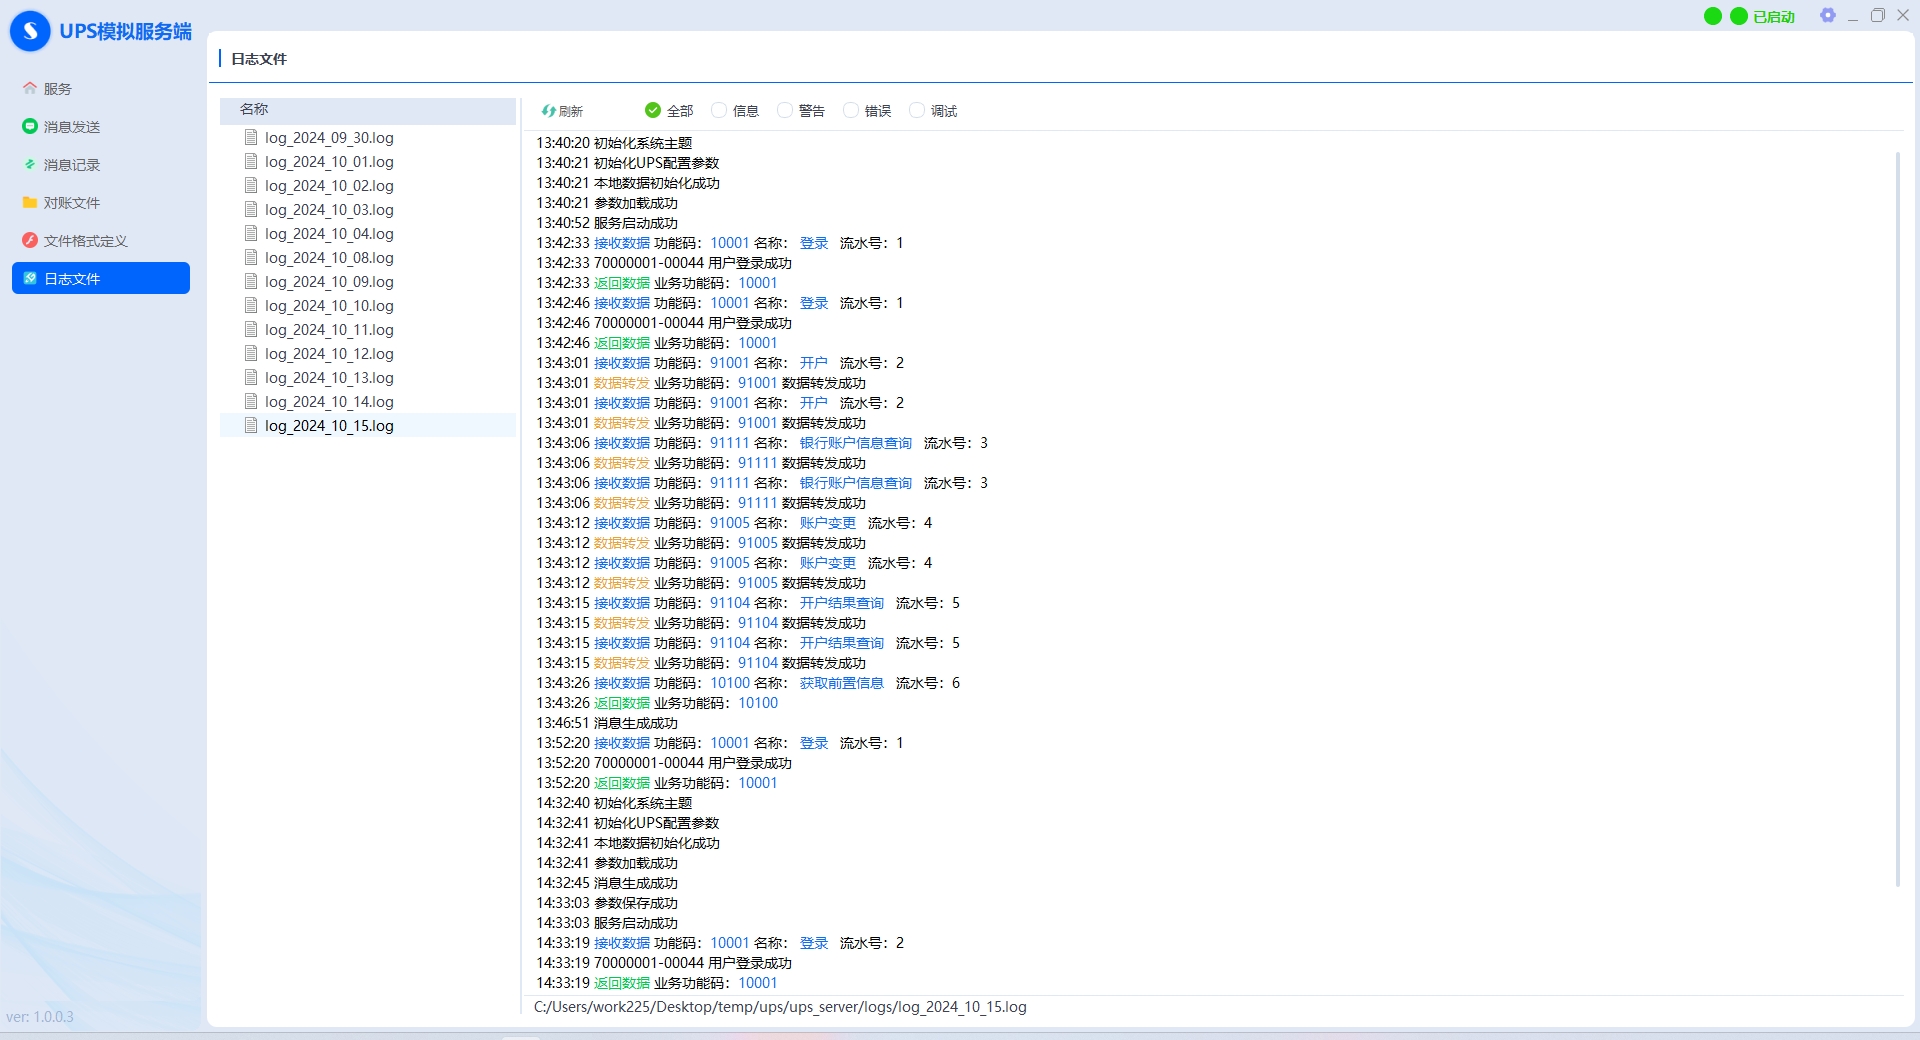
Task: Click the red icon beside 文件格式定义
Action: point(30,240)
